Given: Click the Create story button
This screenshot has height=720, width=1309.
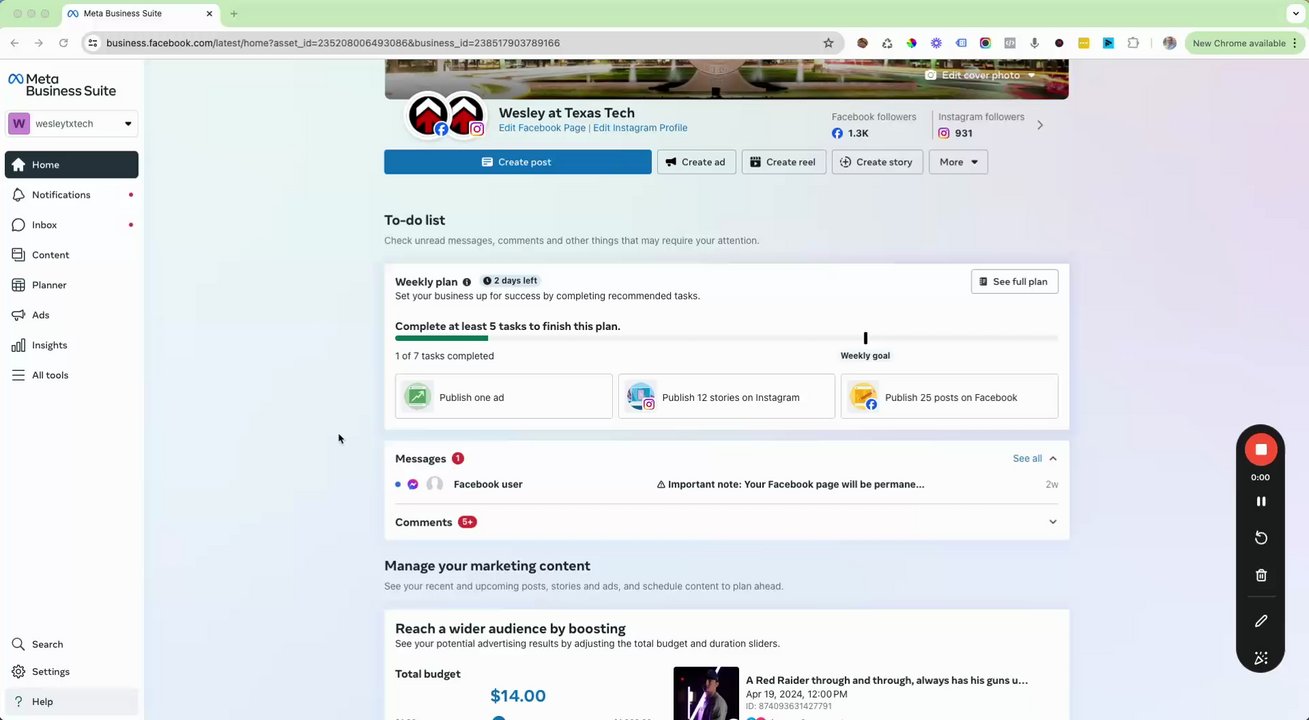Looking at the screenshot, I should coord(876,162).
